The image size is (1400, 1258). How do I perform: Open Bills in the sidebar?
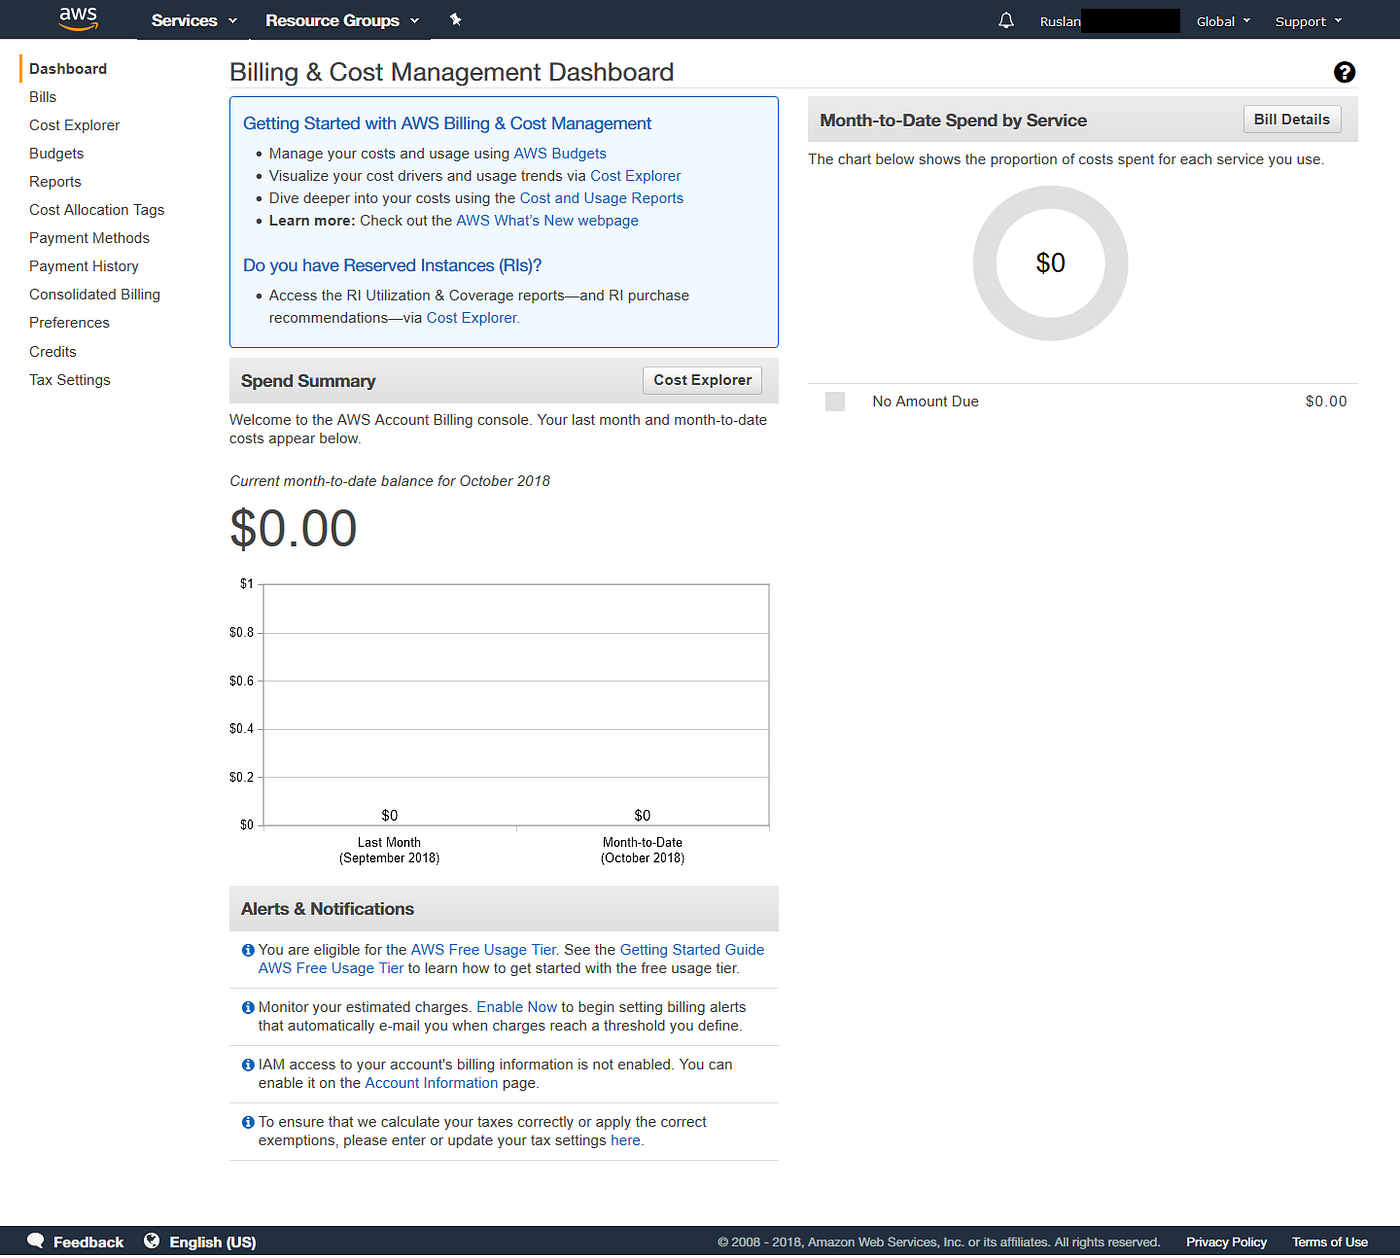[x=43, y=97]
